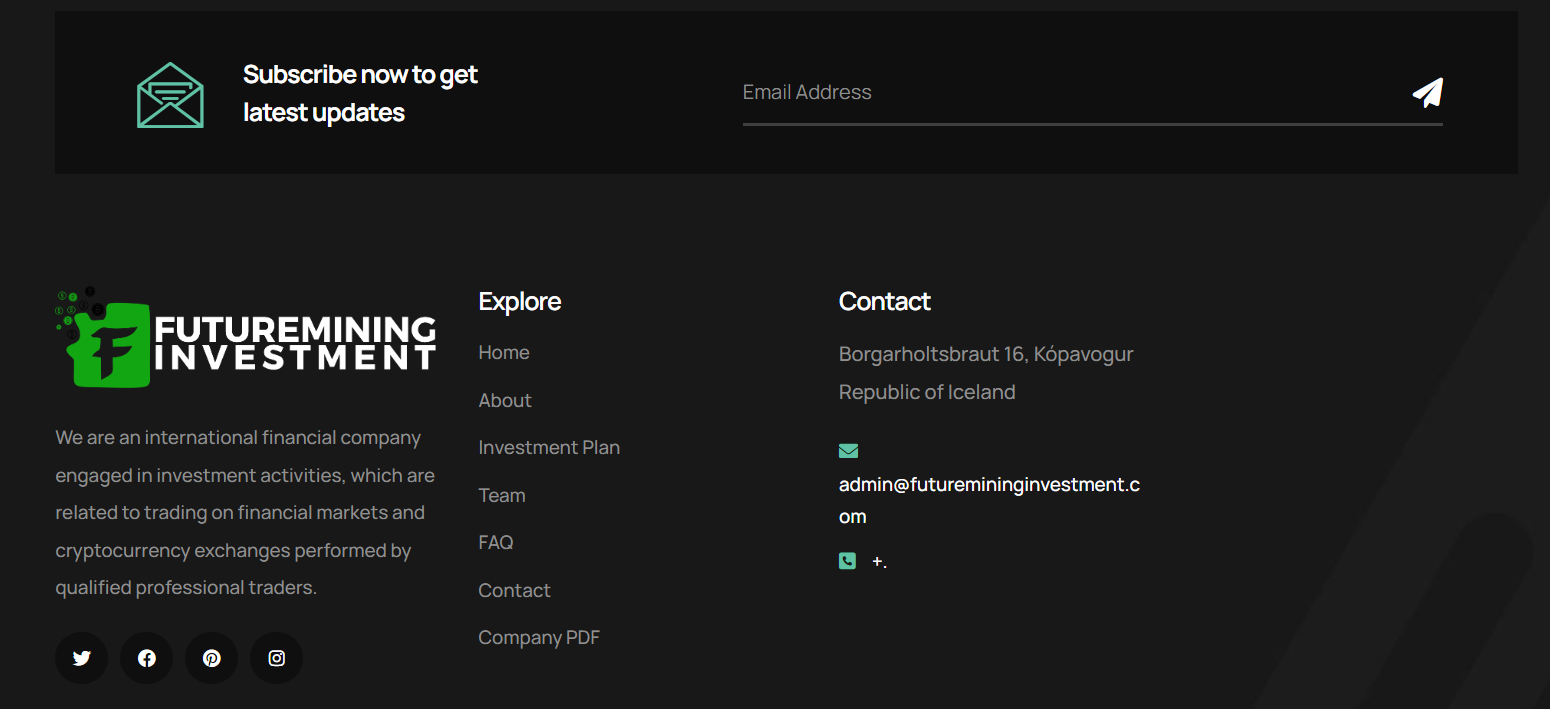The width and height of the screenshot is (1550, 709).
Task: Open the About footer link
Action: tap(505, 400)
